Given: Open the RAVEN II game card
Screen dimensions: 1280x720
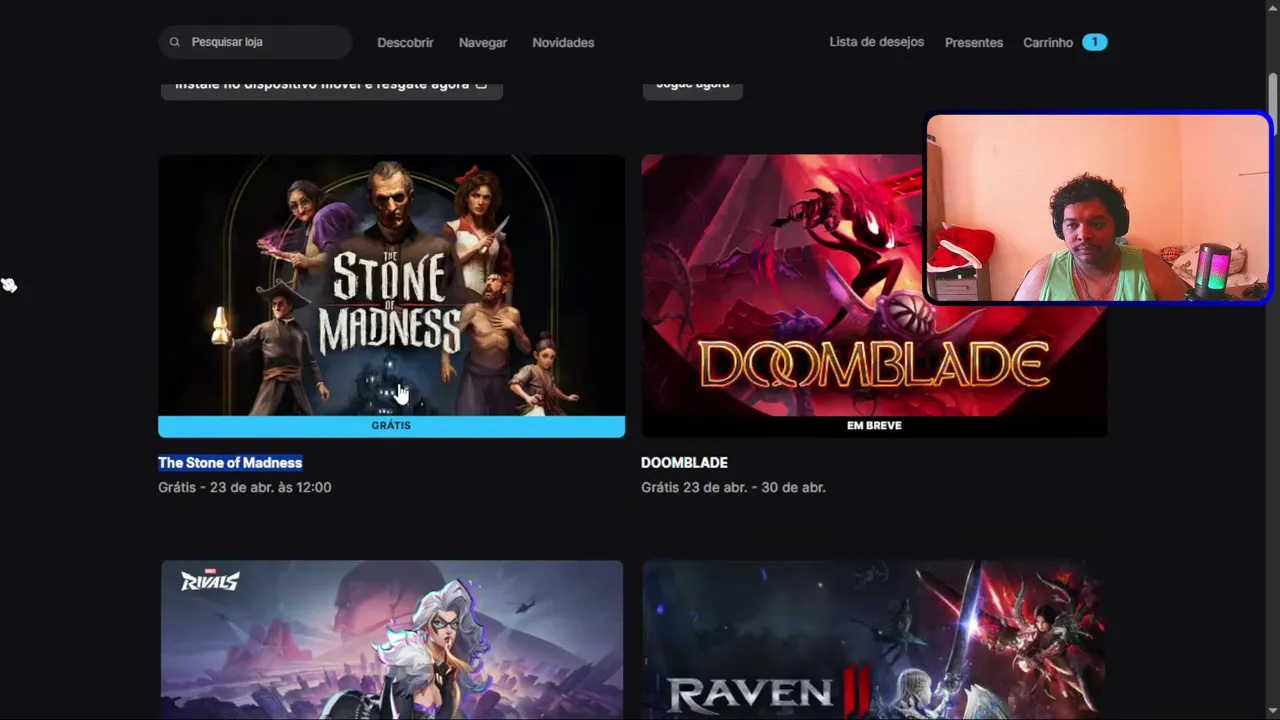Looking at the screenshot, I should 874,640.
